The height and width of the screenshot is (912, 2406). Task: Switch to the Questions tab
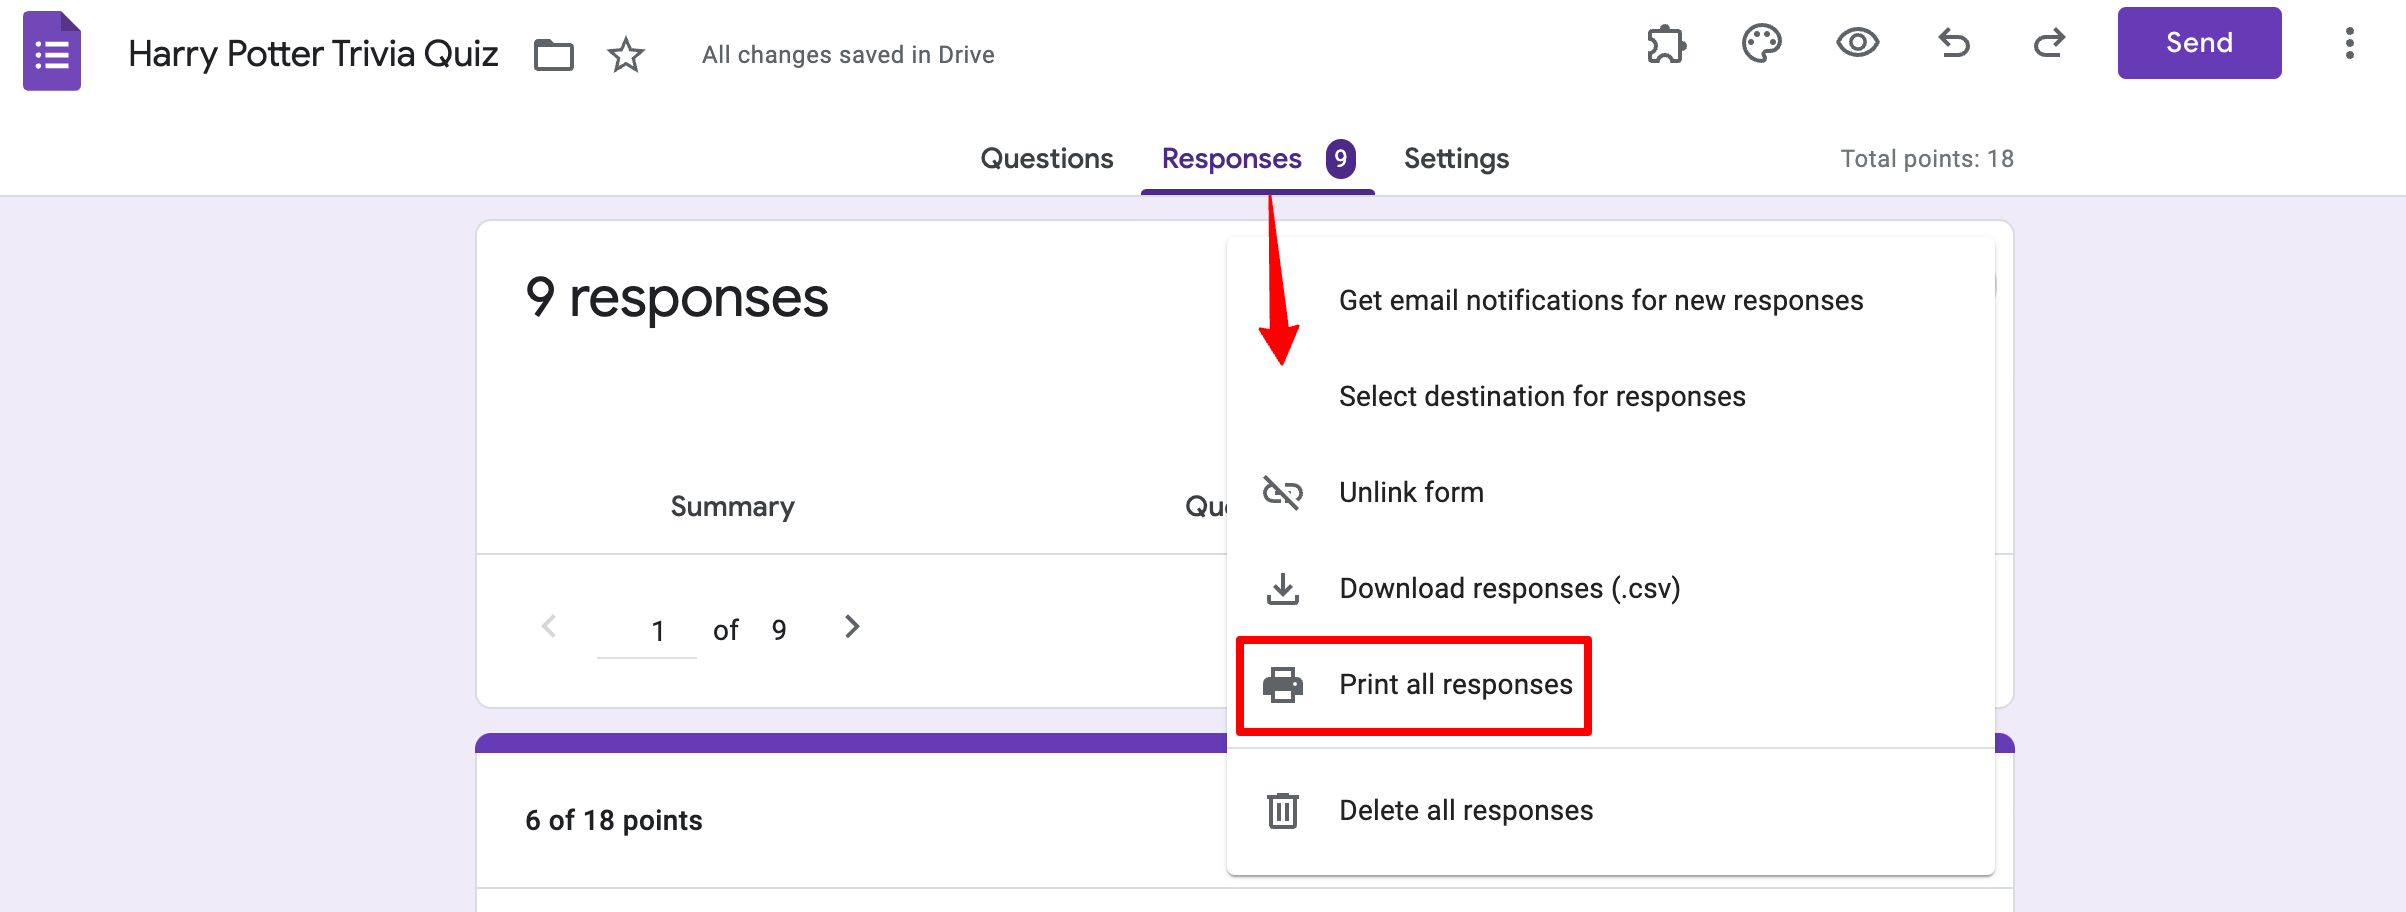point(1046,158)
